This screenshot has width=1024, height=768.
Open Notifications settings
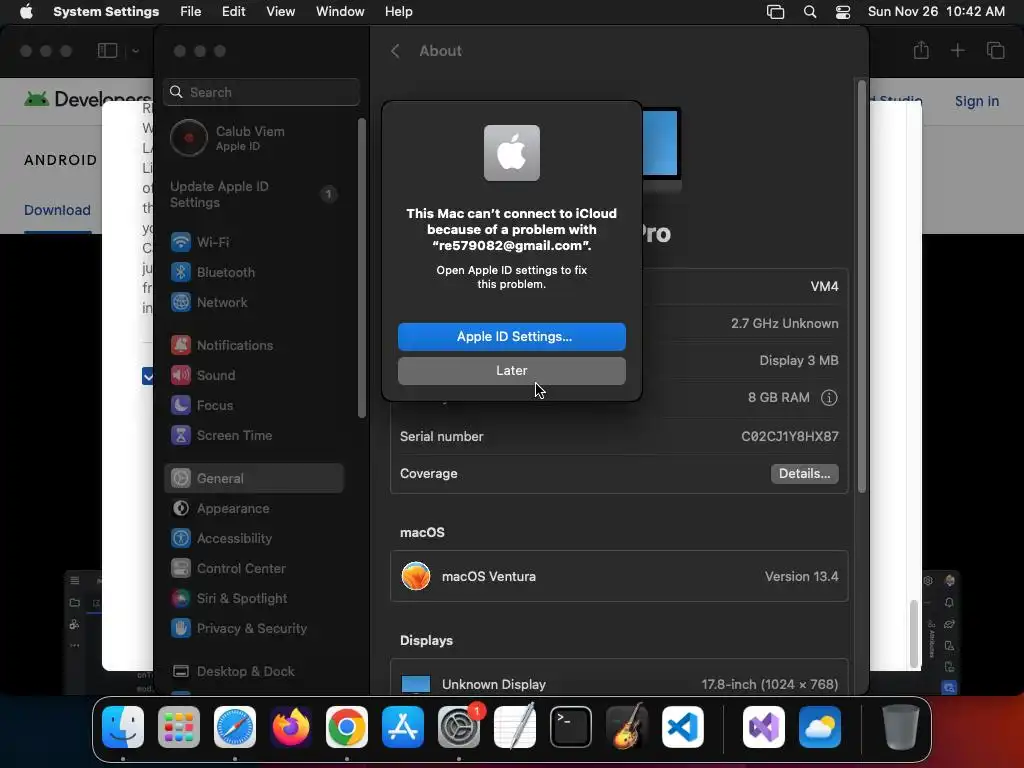tap(255, 345)
